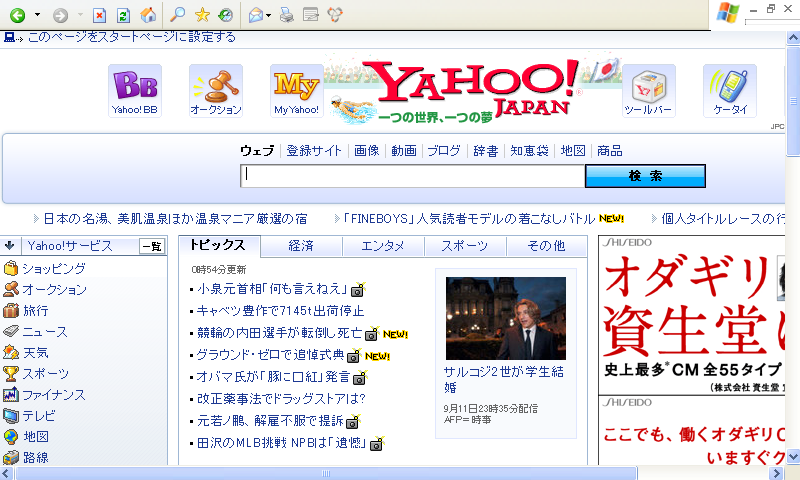800x480 pixels.
Task: Click the 検索 search button
Action: (x=645, y=176)
